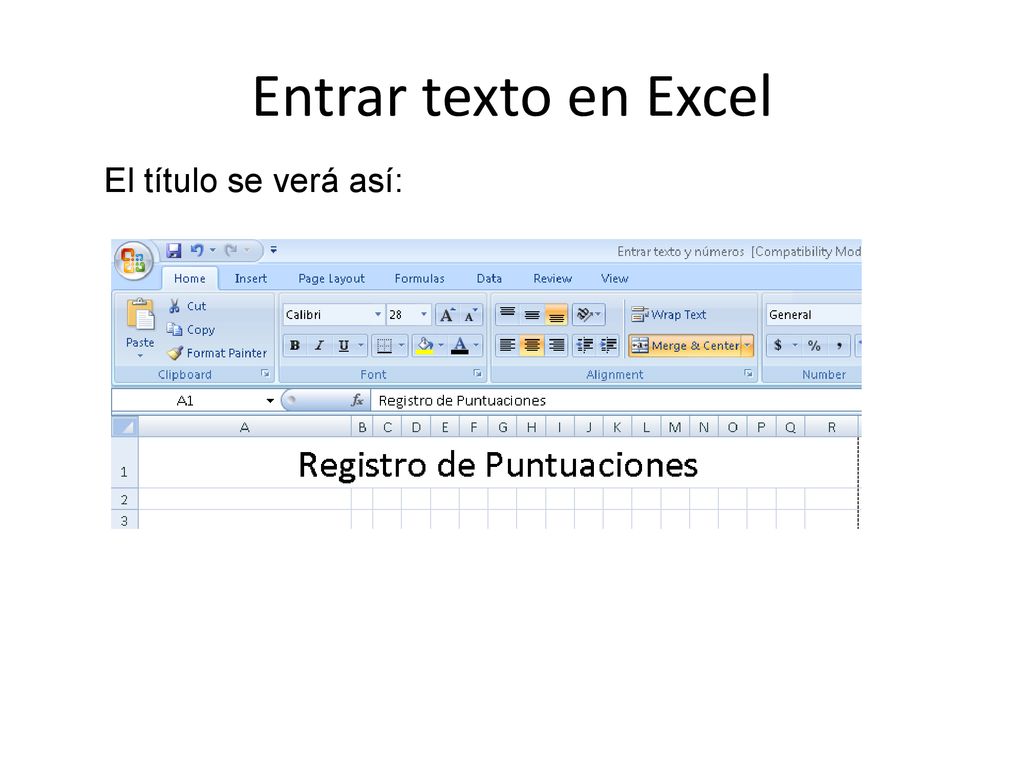Click the Redo arrow icon
This screenshot has height=768, width=1024.
231,250
